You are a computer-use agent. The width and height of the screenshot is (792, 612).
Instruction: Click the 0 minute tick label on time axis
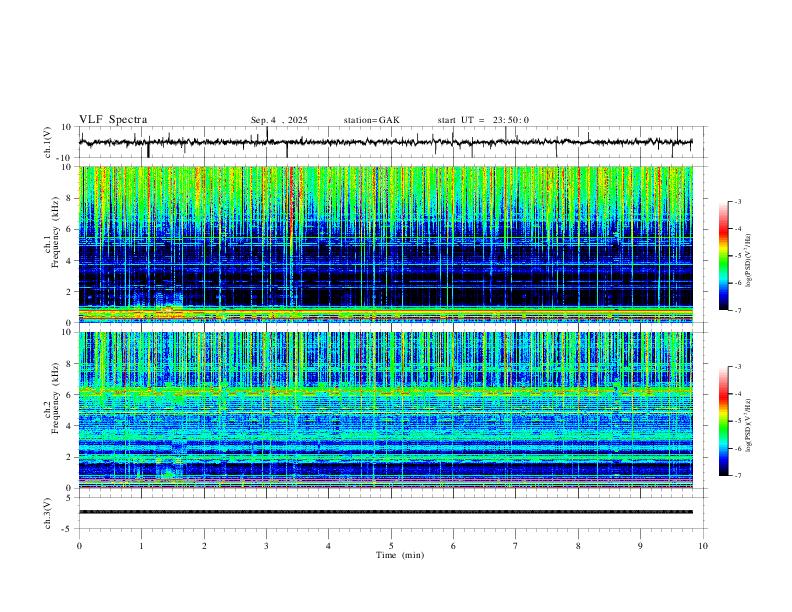(x=79, y=546)
